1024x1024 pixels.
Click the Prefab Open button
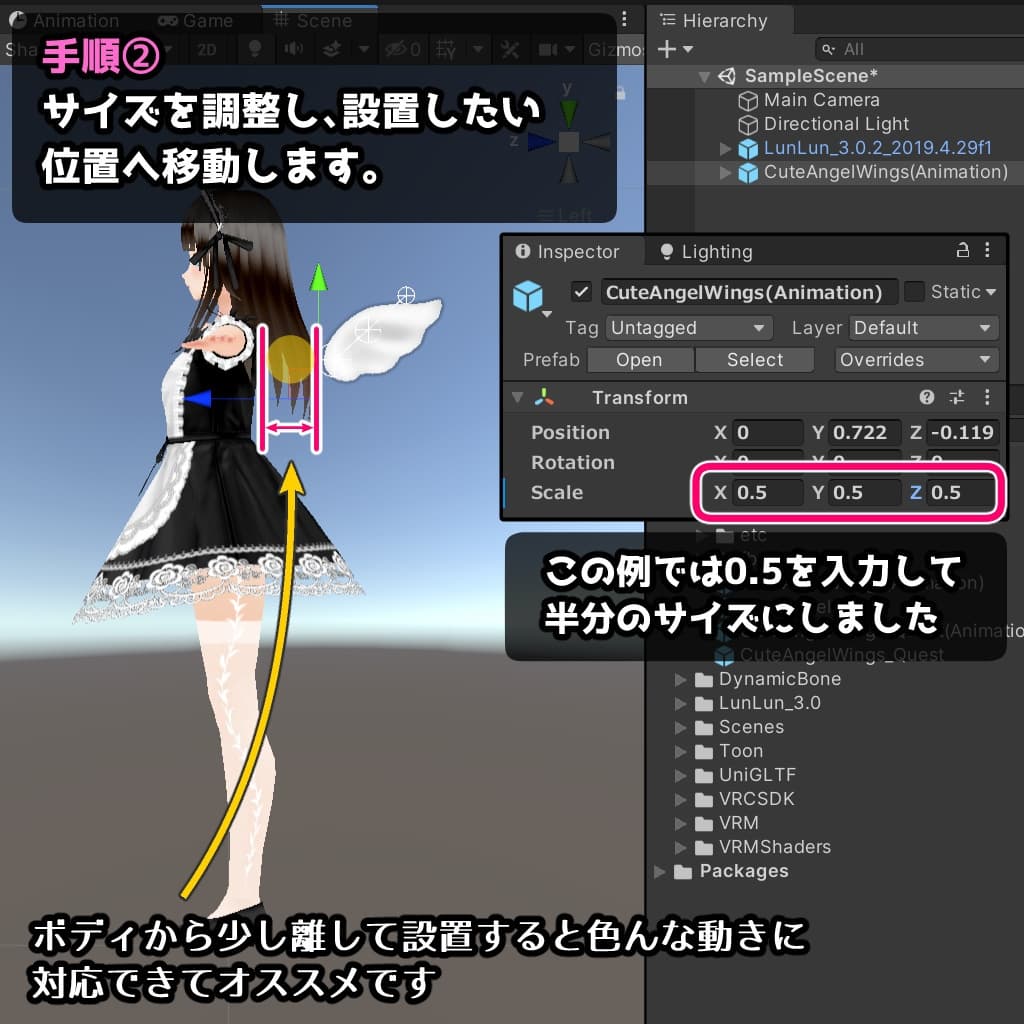click(x=639, y=360)
